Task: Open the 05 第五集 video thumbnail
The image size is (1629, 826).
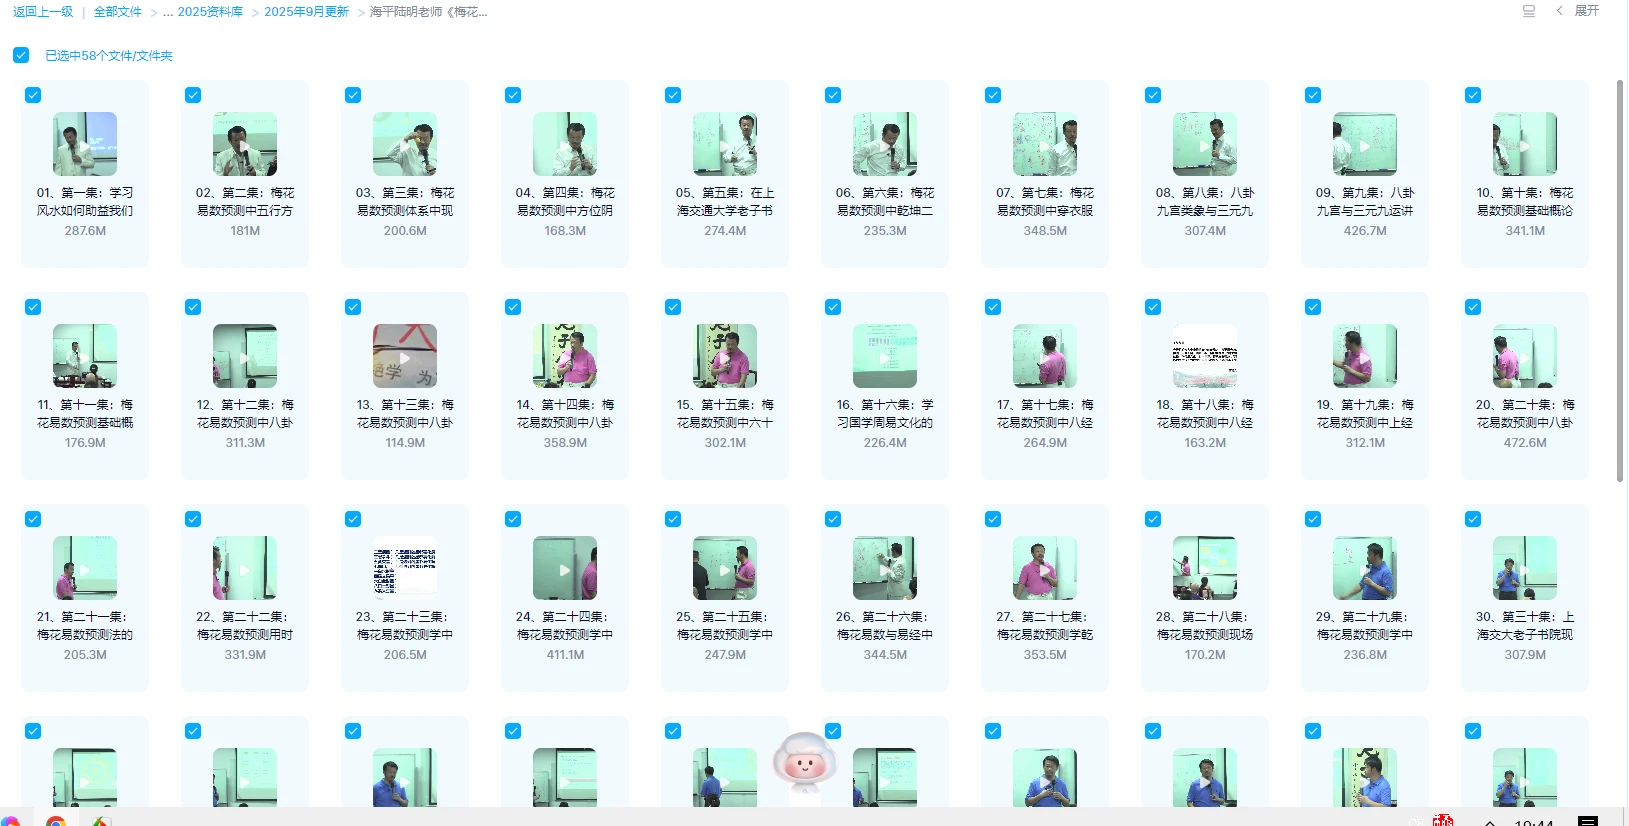Action: [725, 144]
